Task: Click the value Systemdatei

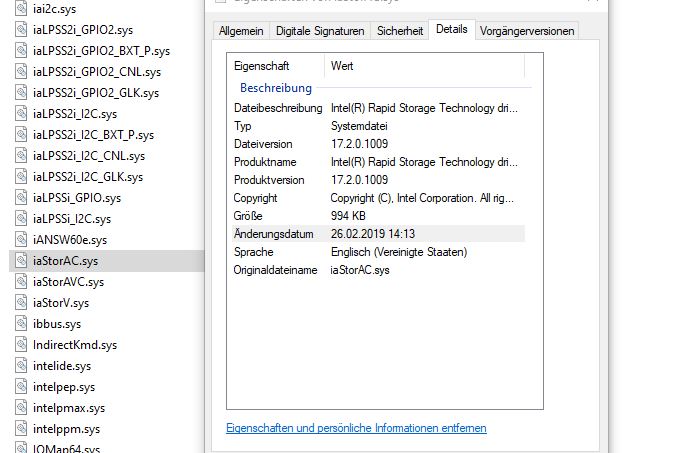Action: 359,126
